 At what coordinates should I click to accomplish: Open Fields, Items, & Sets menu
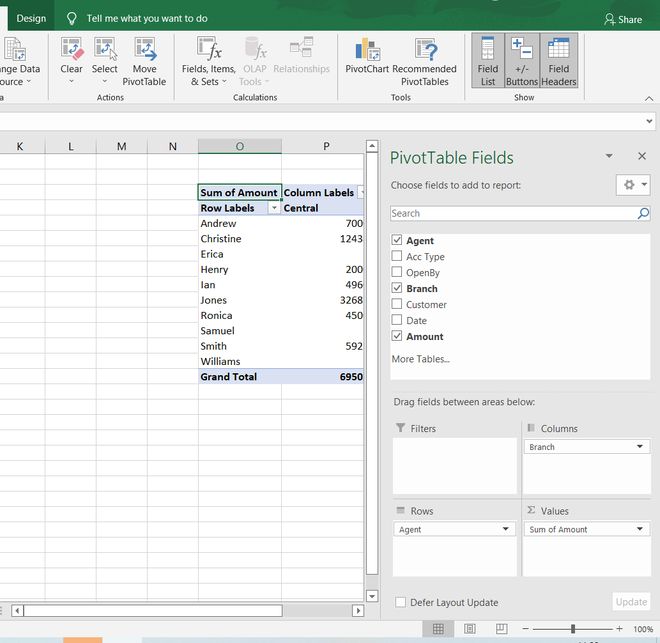(x=209, y=61)
